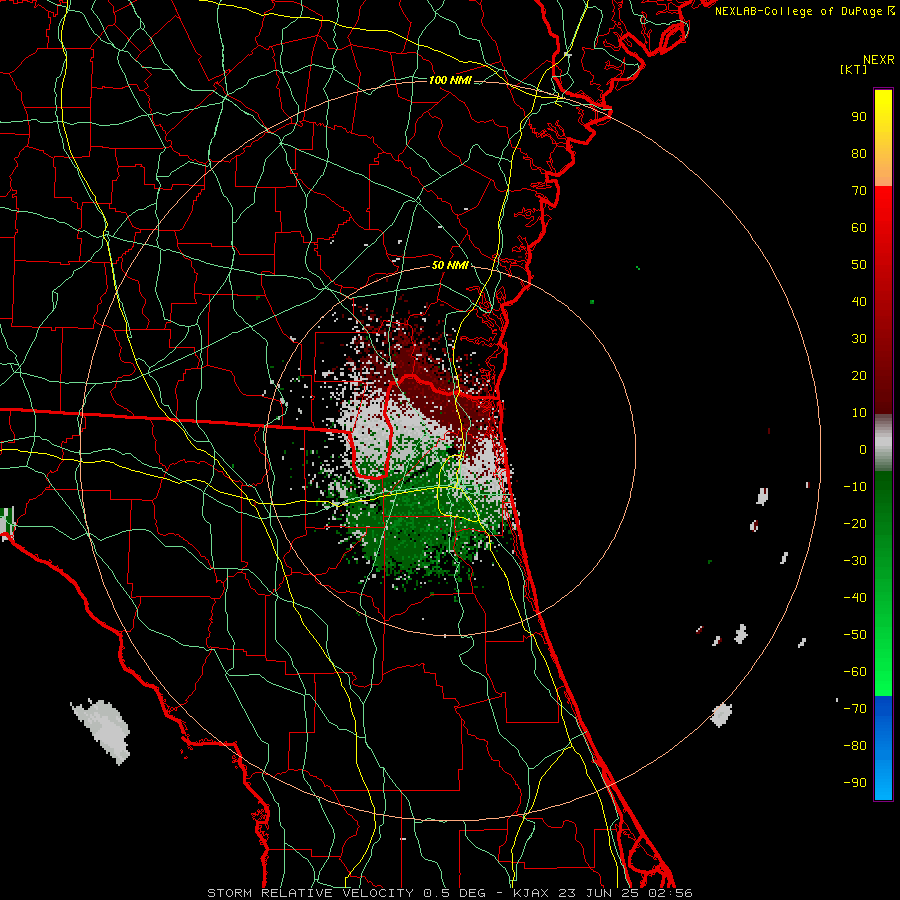Click the positive "60" scale value
The height and width of the screenshot is (900, 900).
click(859, 227)
